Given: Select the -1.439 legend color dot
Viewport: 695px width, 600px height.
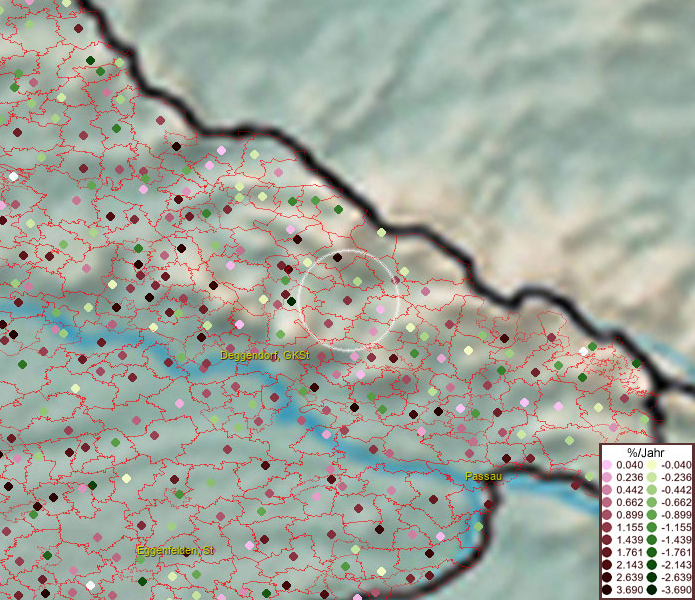Looking at the screenshot, I should 652,540.
